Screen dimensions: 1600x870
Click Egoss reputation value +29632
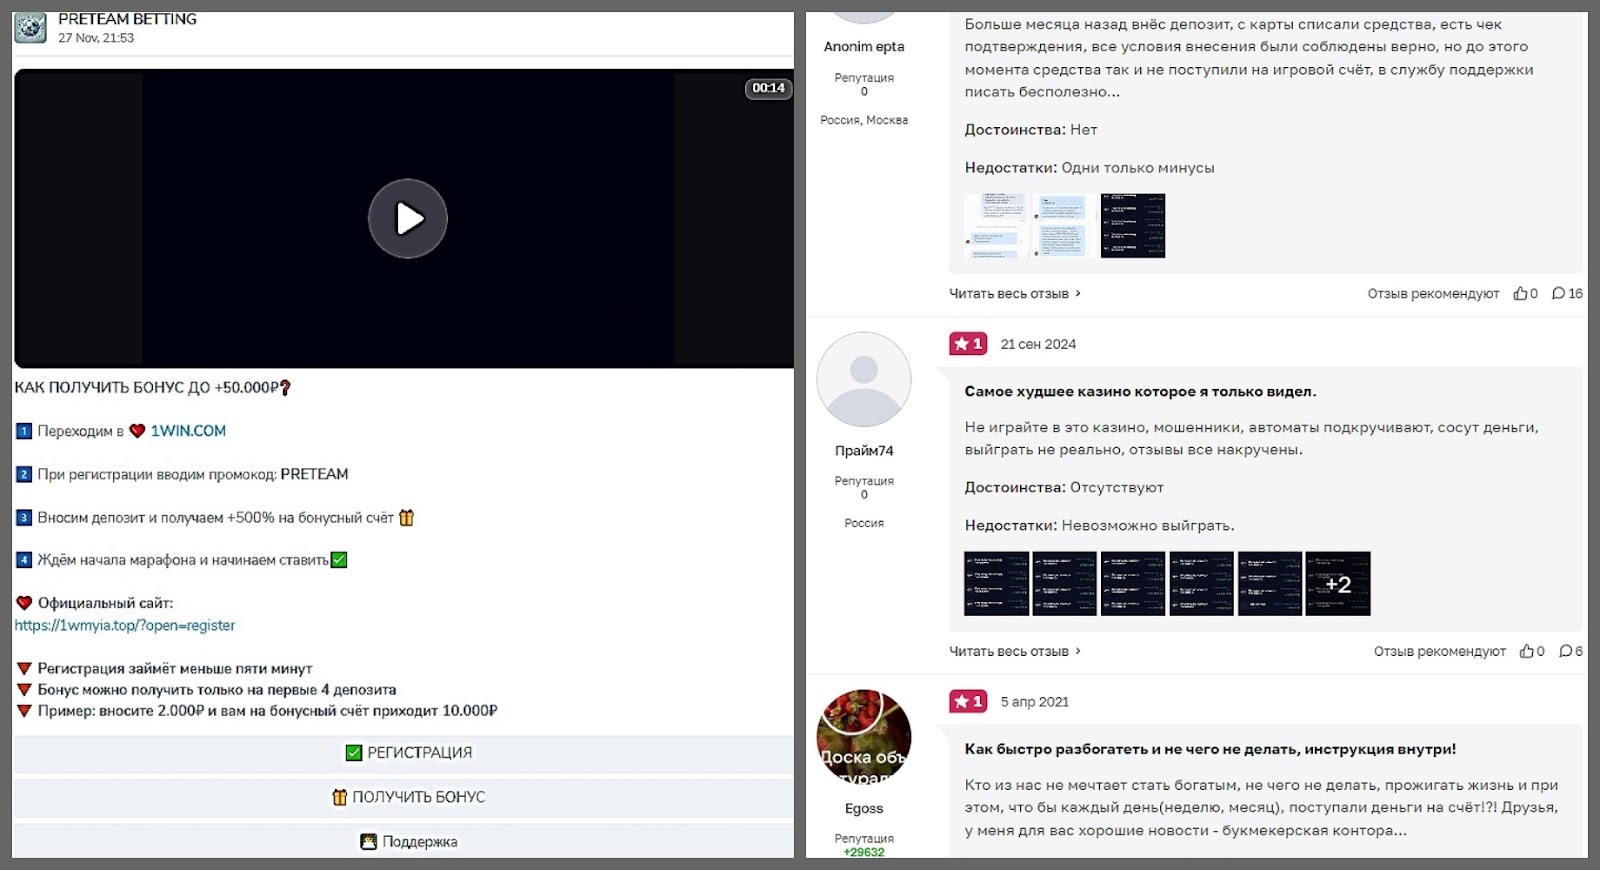pos(864,852)
